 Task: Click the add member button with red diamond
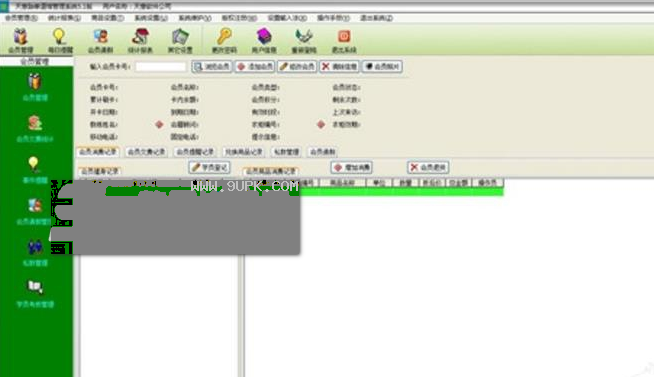[x=255, y=67]
